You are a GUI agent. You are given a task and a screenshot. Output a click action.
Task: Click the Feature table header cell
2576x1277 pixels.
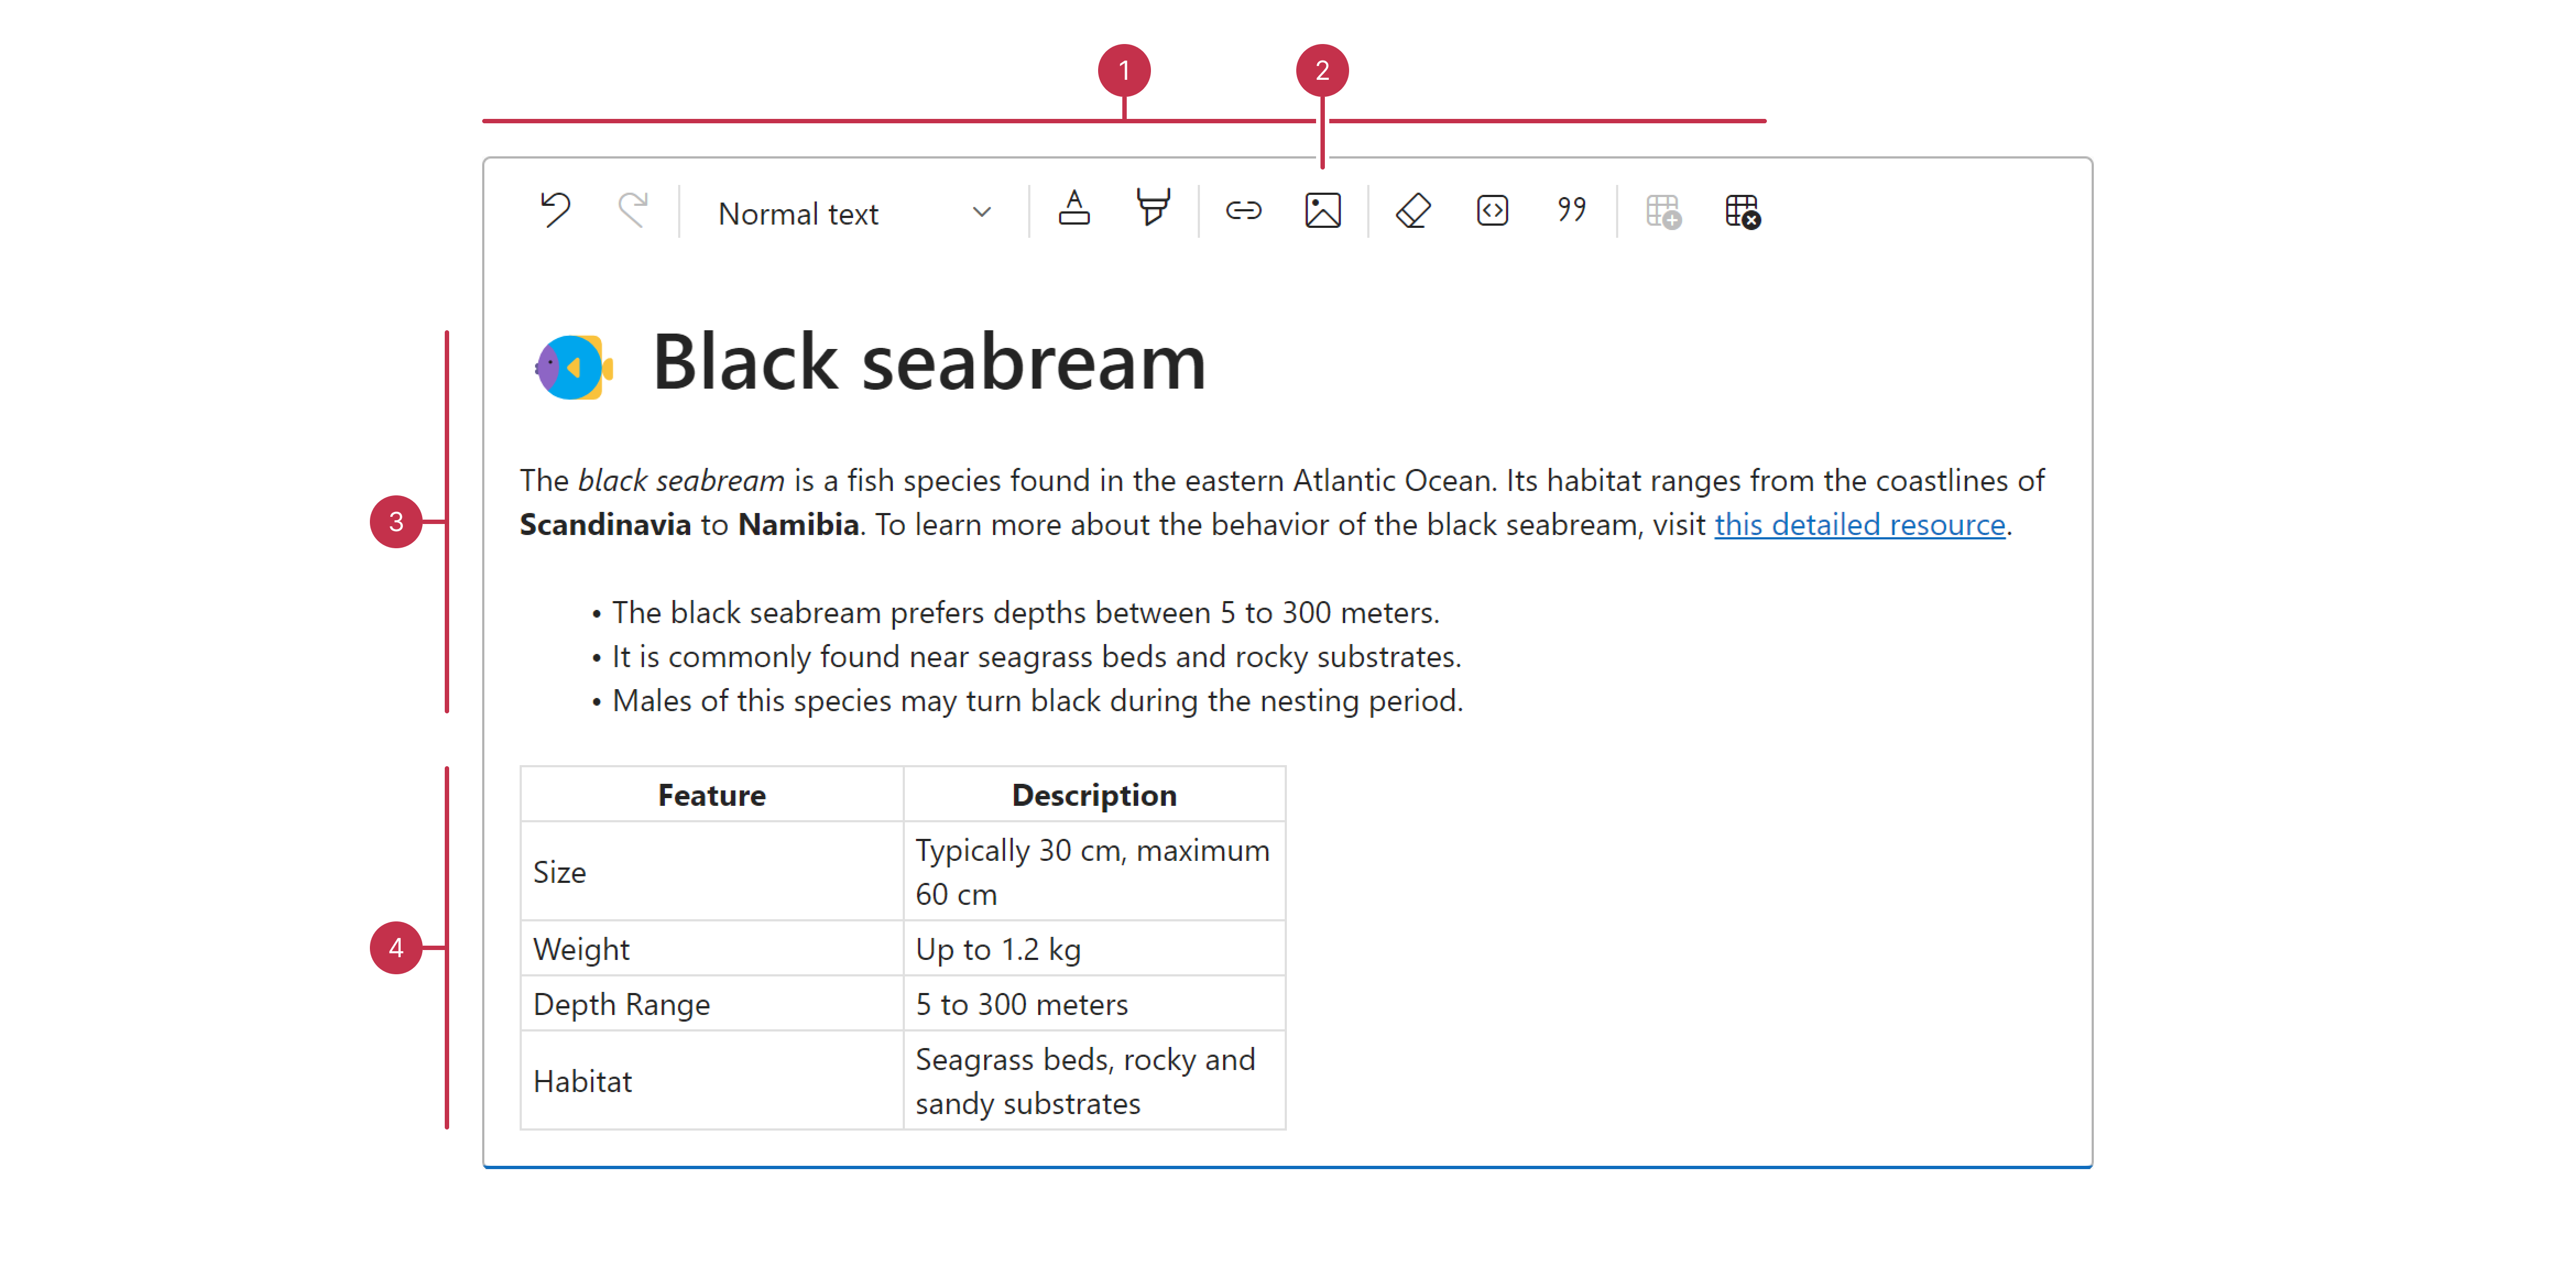point(711,794)
